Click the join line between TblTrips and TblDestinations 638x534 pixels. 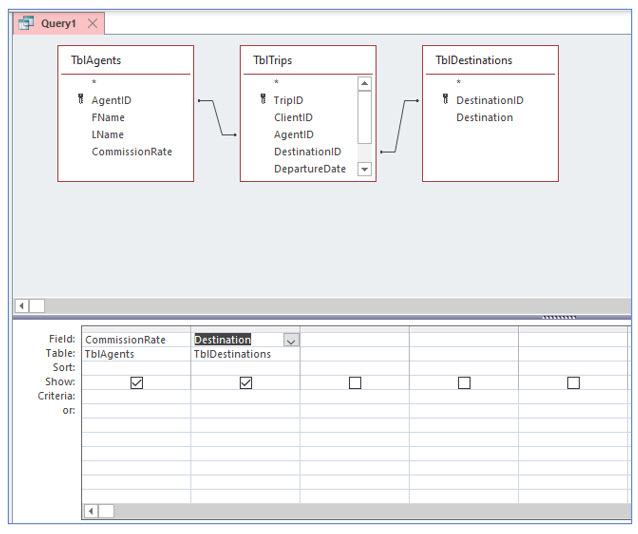400,126
